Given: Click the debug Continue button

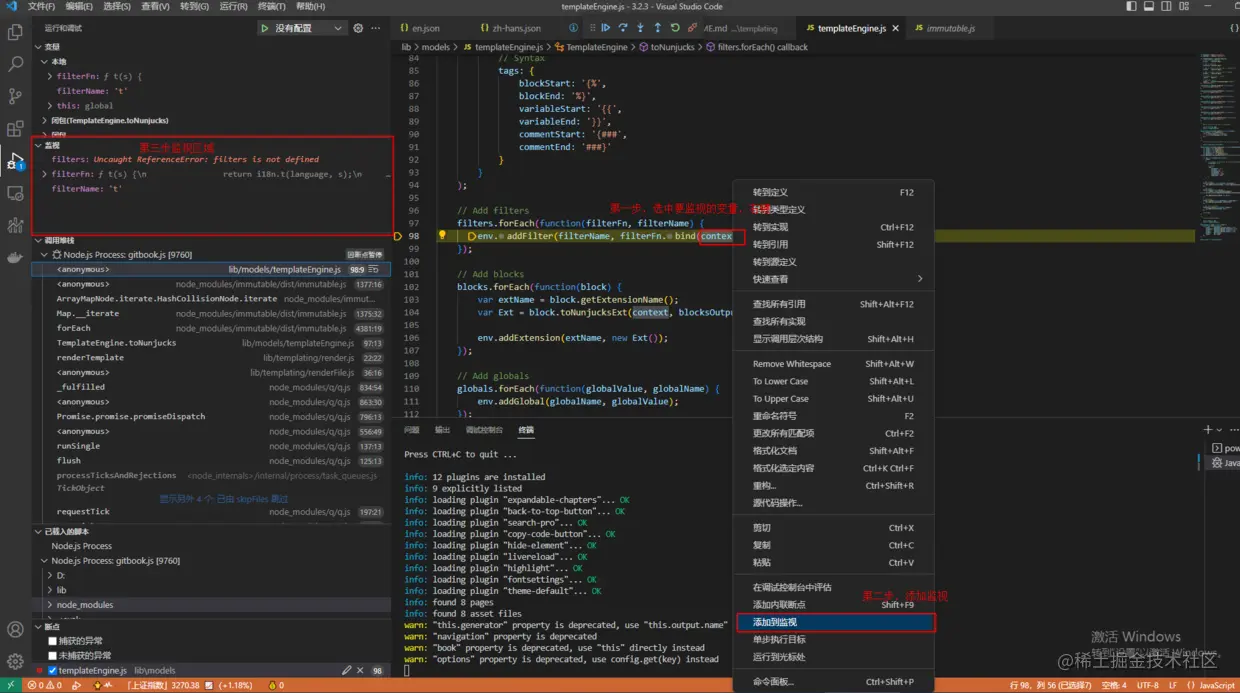Looking at the screenshot, I should [x=606, y=28].
